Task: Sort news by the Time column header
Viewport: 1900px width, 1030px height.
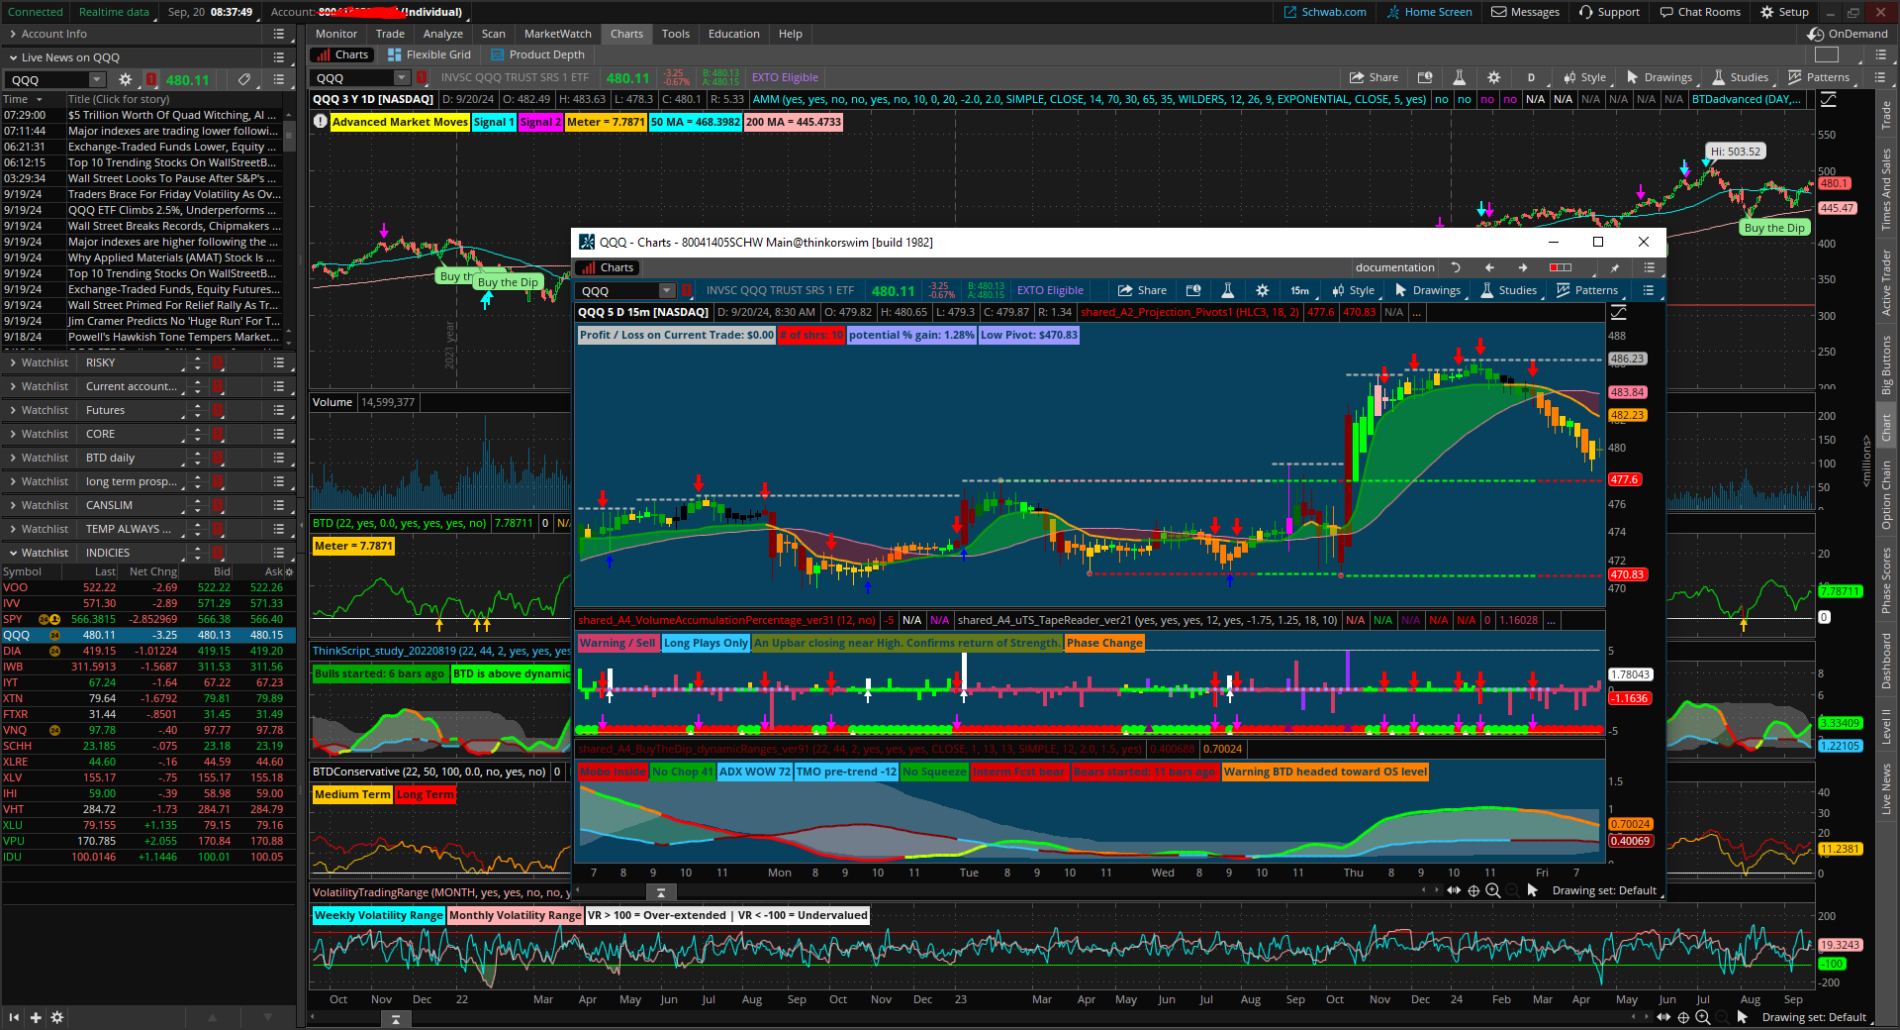Action: [x=22, y=99]
